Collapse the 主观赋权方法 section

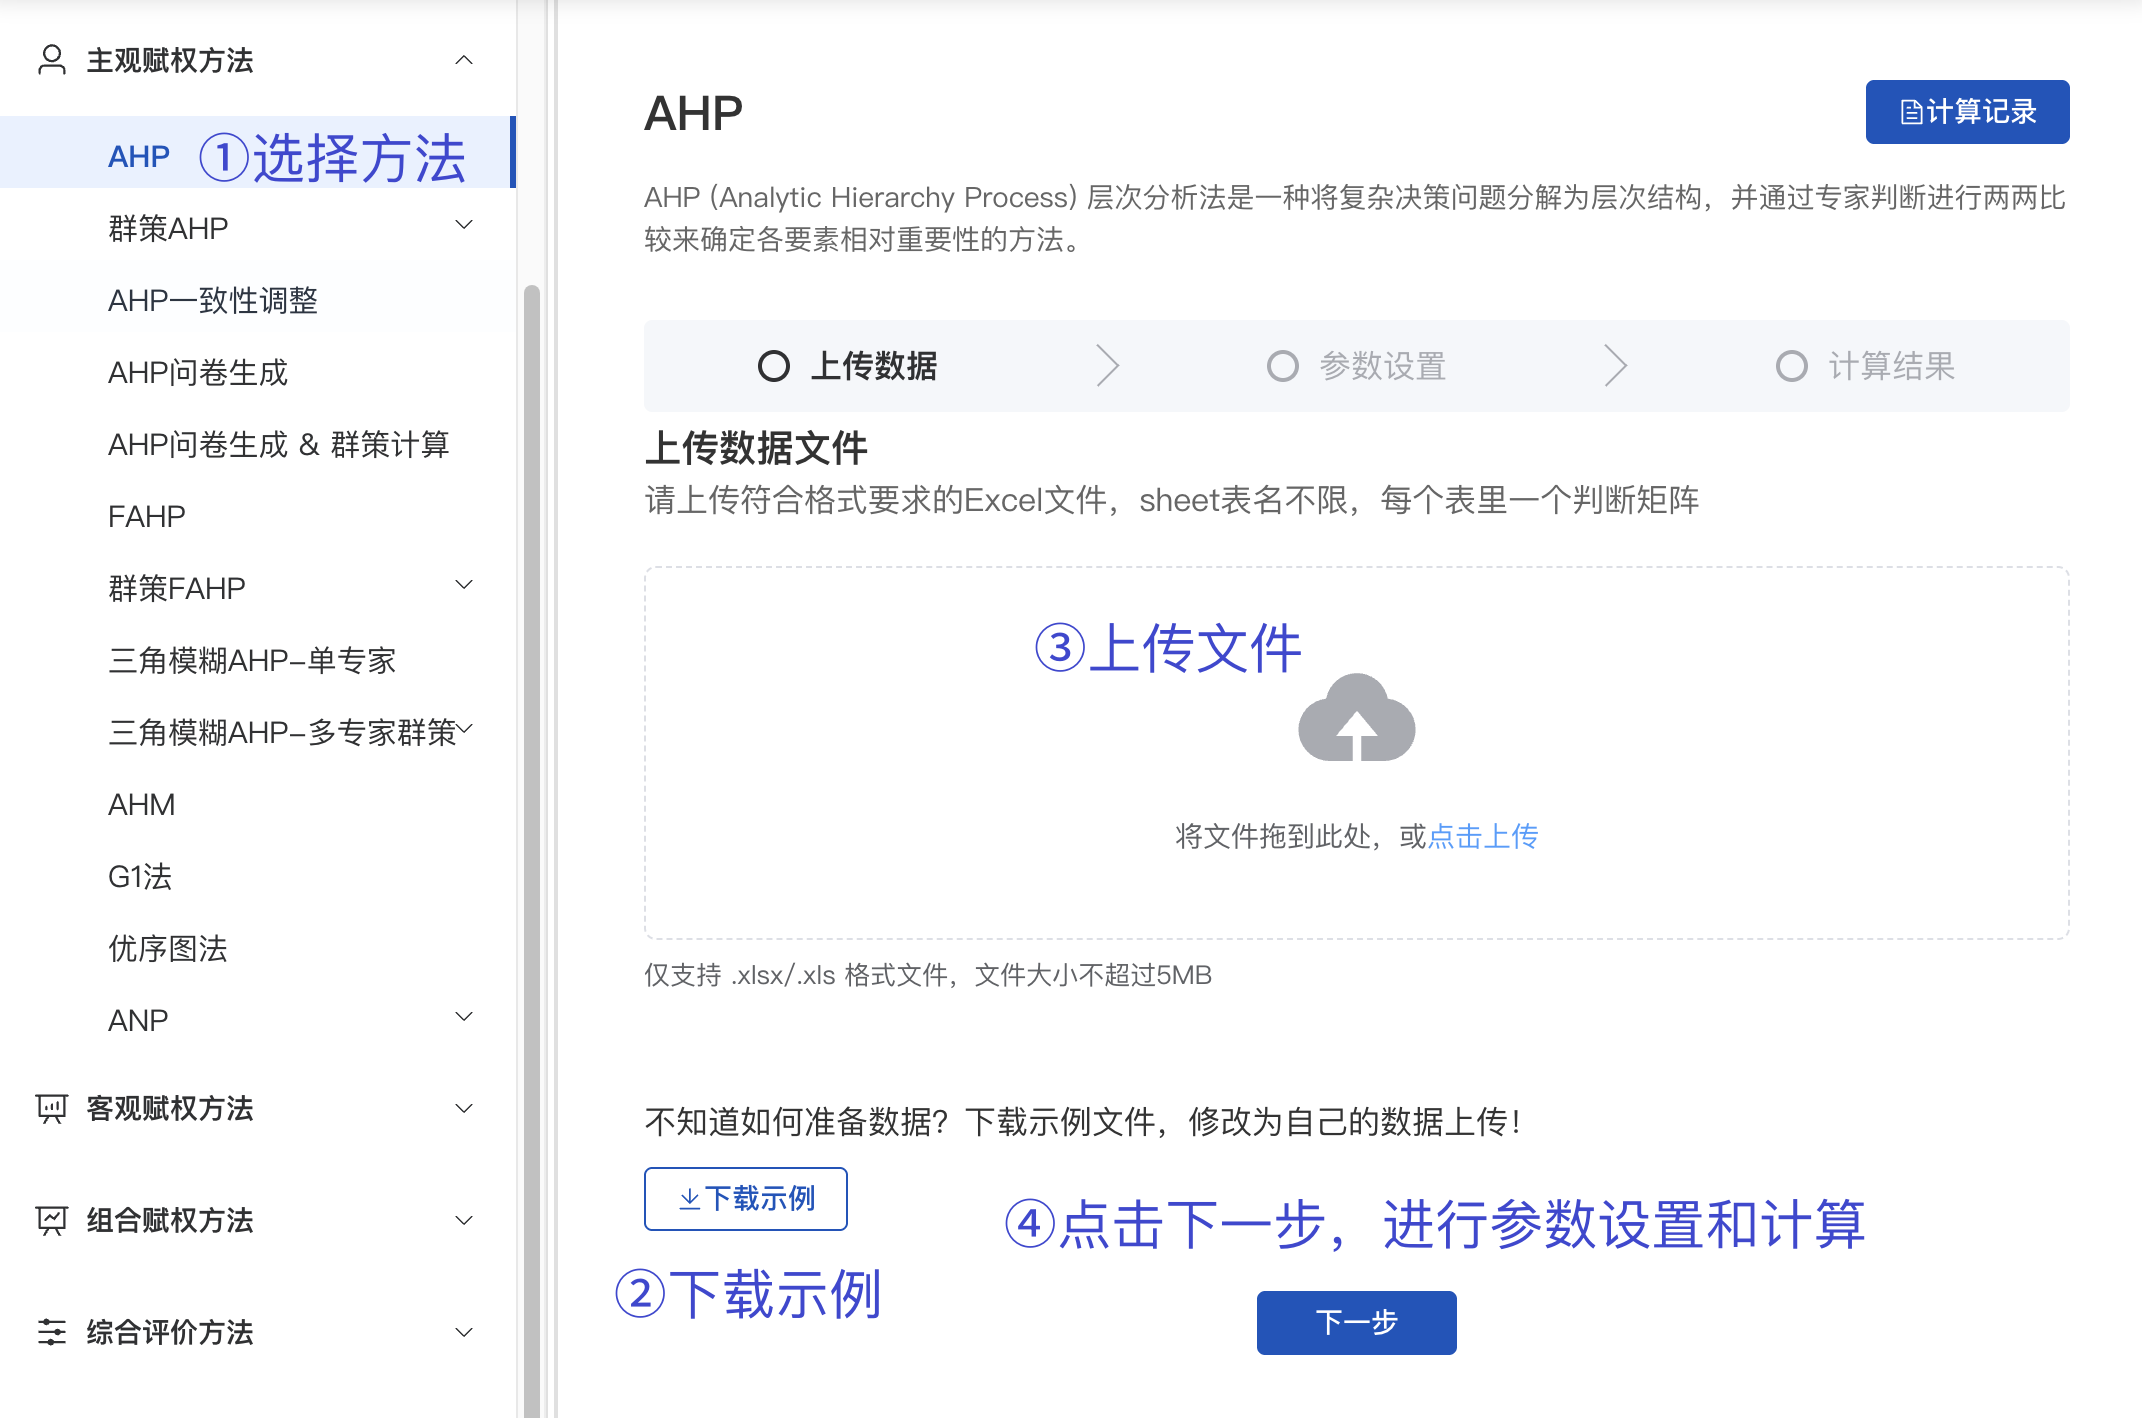click(463, 60)
